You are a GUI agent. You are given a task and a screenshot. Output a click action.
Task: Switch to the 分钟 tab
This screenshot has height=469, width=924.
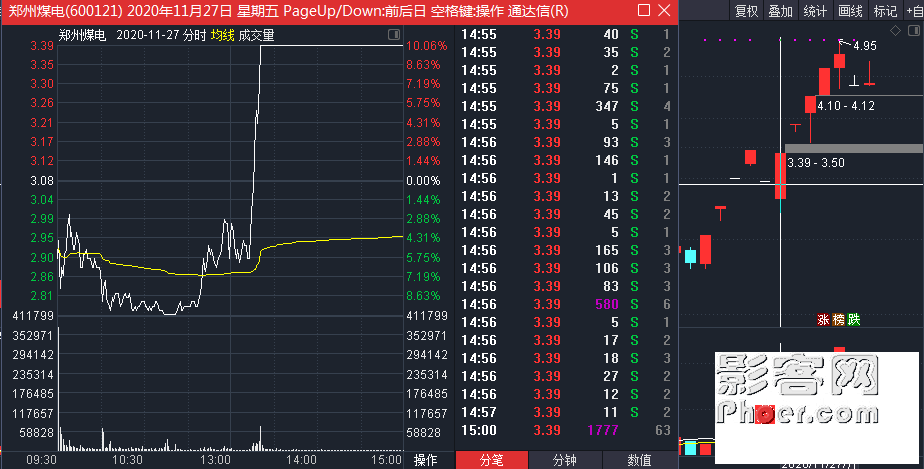tap(565, 460)
